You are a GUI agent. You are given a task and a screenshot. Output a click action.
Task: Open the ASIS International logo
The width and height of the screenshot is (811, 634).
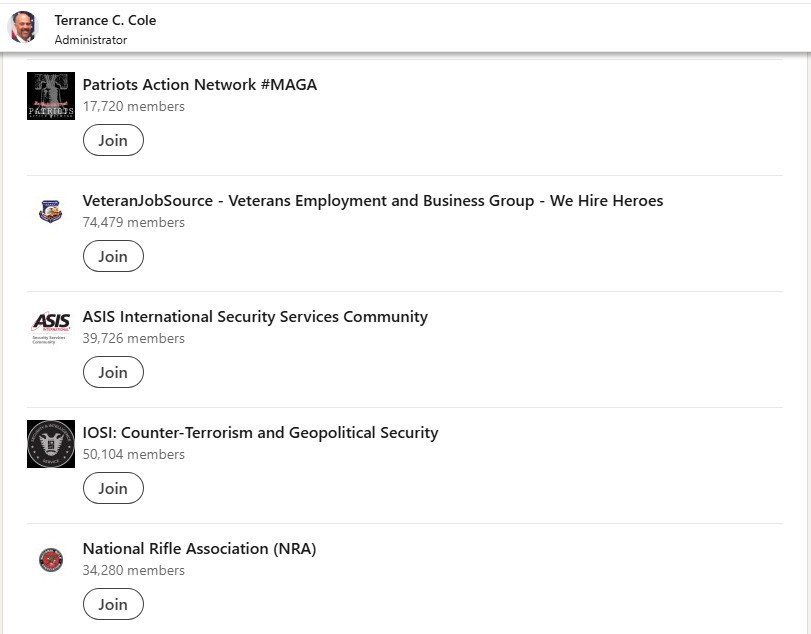coord(51,328)
